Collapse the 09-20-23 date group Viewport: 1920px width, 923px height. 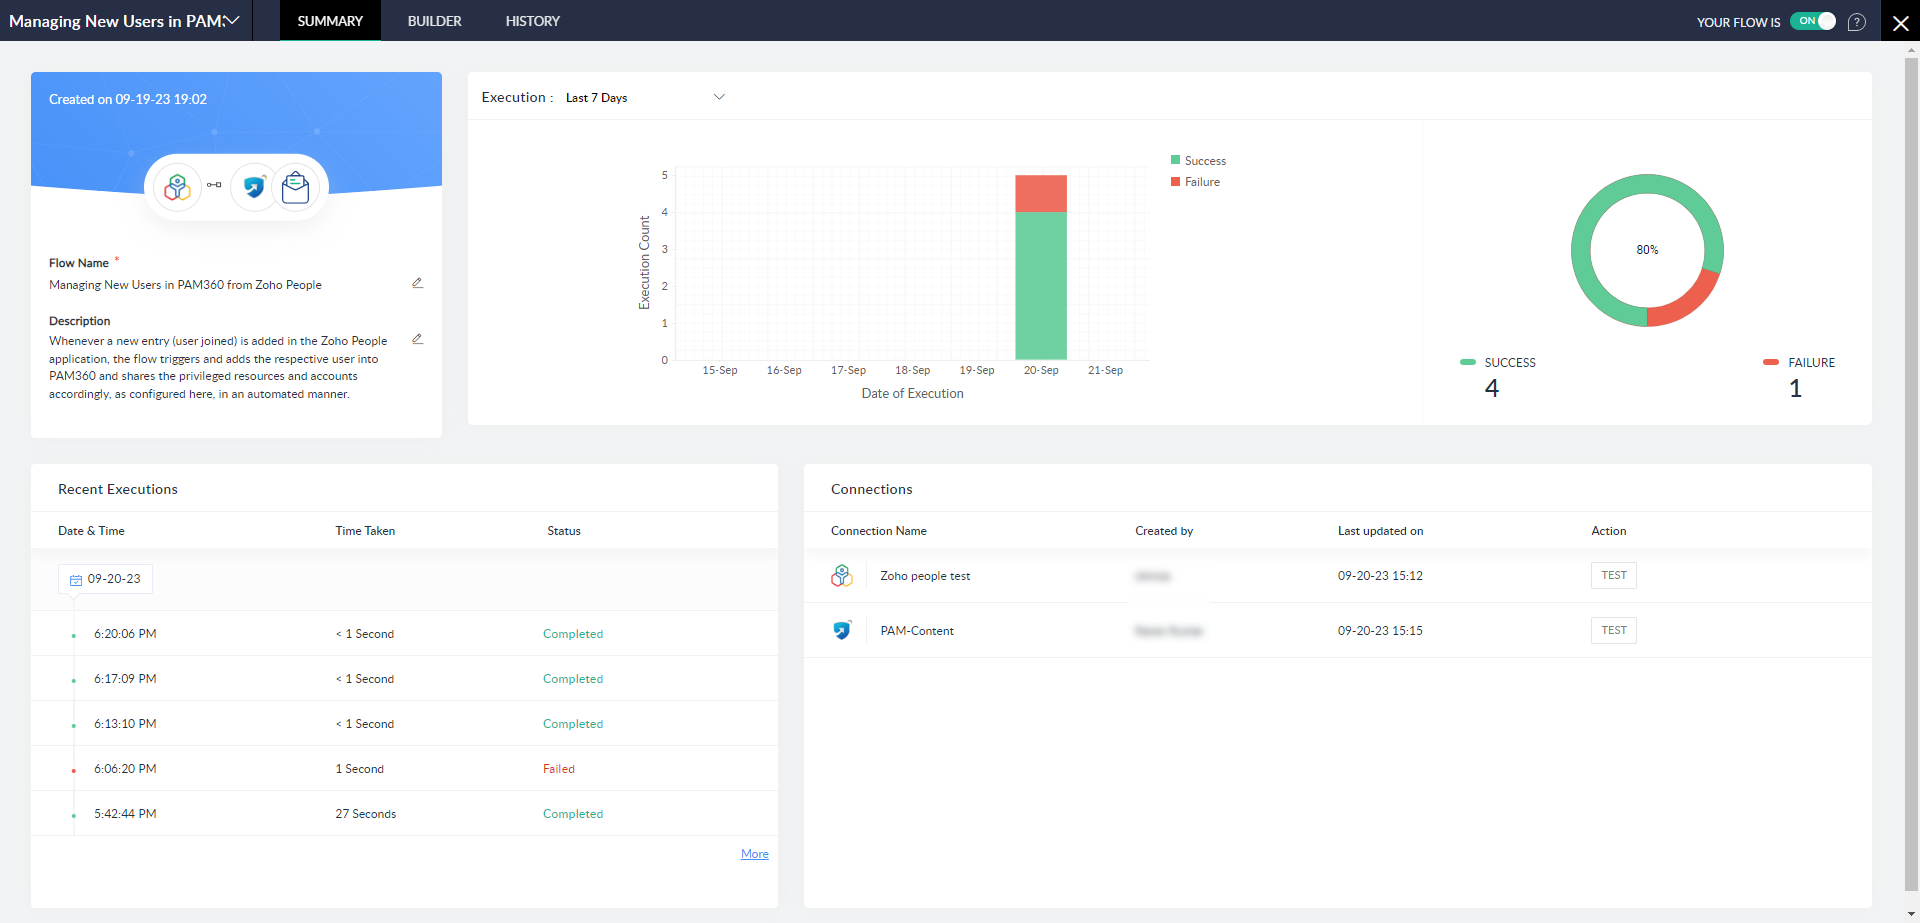(x=105, y=578)
